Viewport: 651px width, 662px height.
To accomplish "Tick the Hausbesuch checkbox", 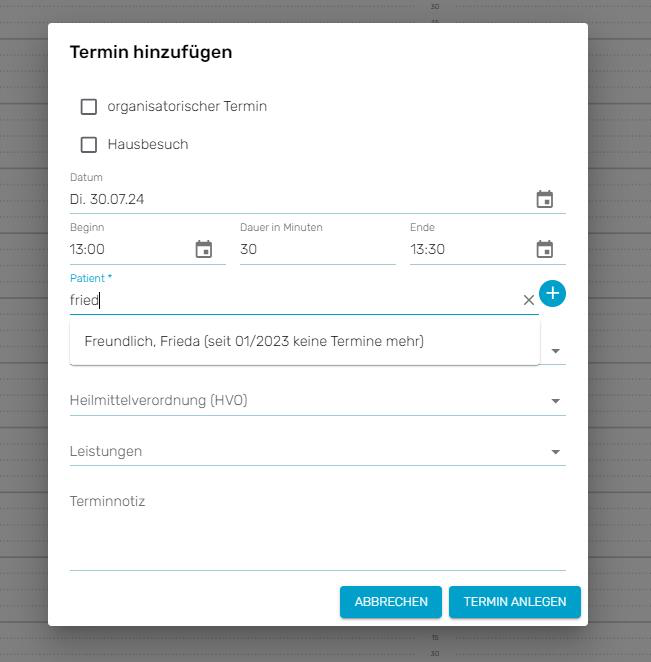I will [x=89, y=145].
